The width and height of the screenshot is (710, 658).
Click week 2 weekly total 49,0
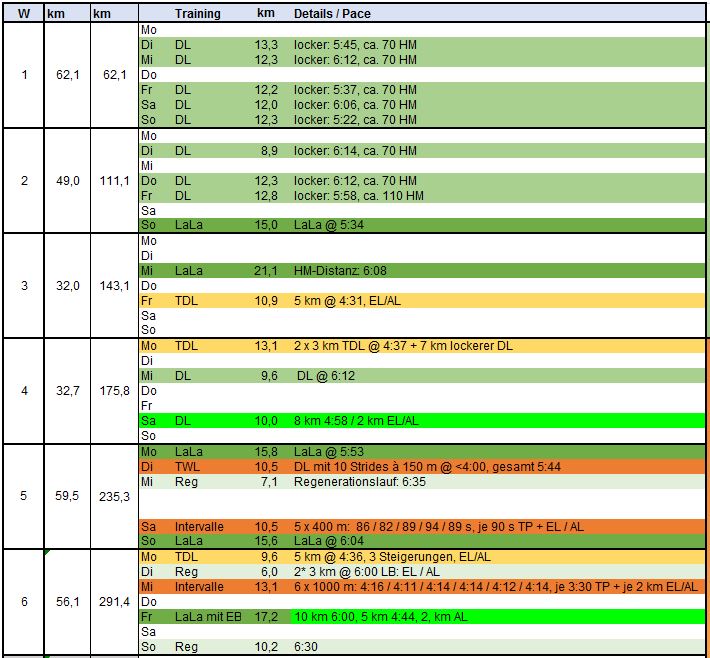pos(67,180)
